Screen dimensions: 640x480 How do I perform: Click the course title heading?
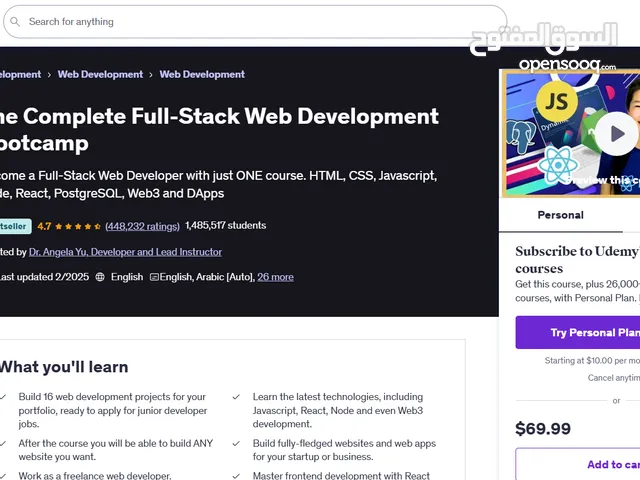(219, 129)
